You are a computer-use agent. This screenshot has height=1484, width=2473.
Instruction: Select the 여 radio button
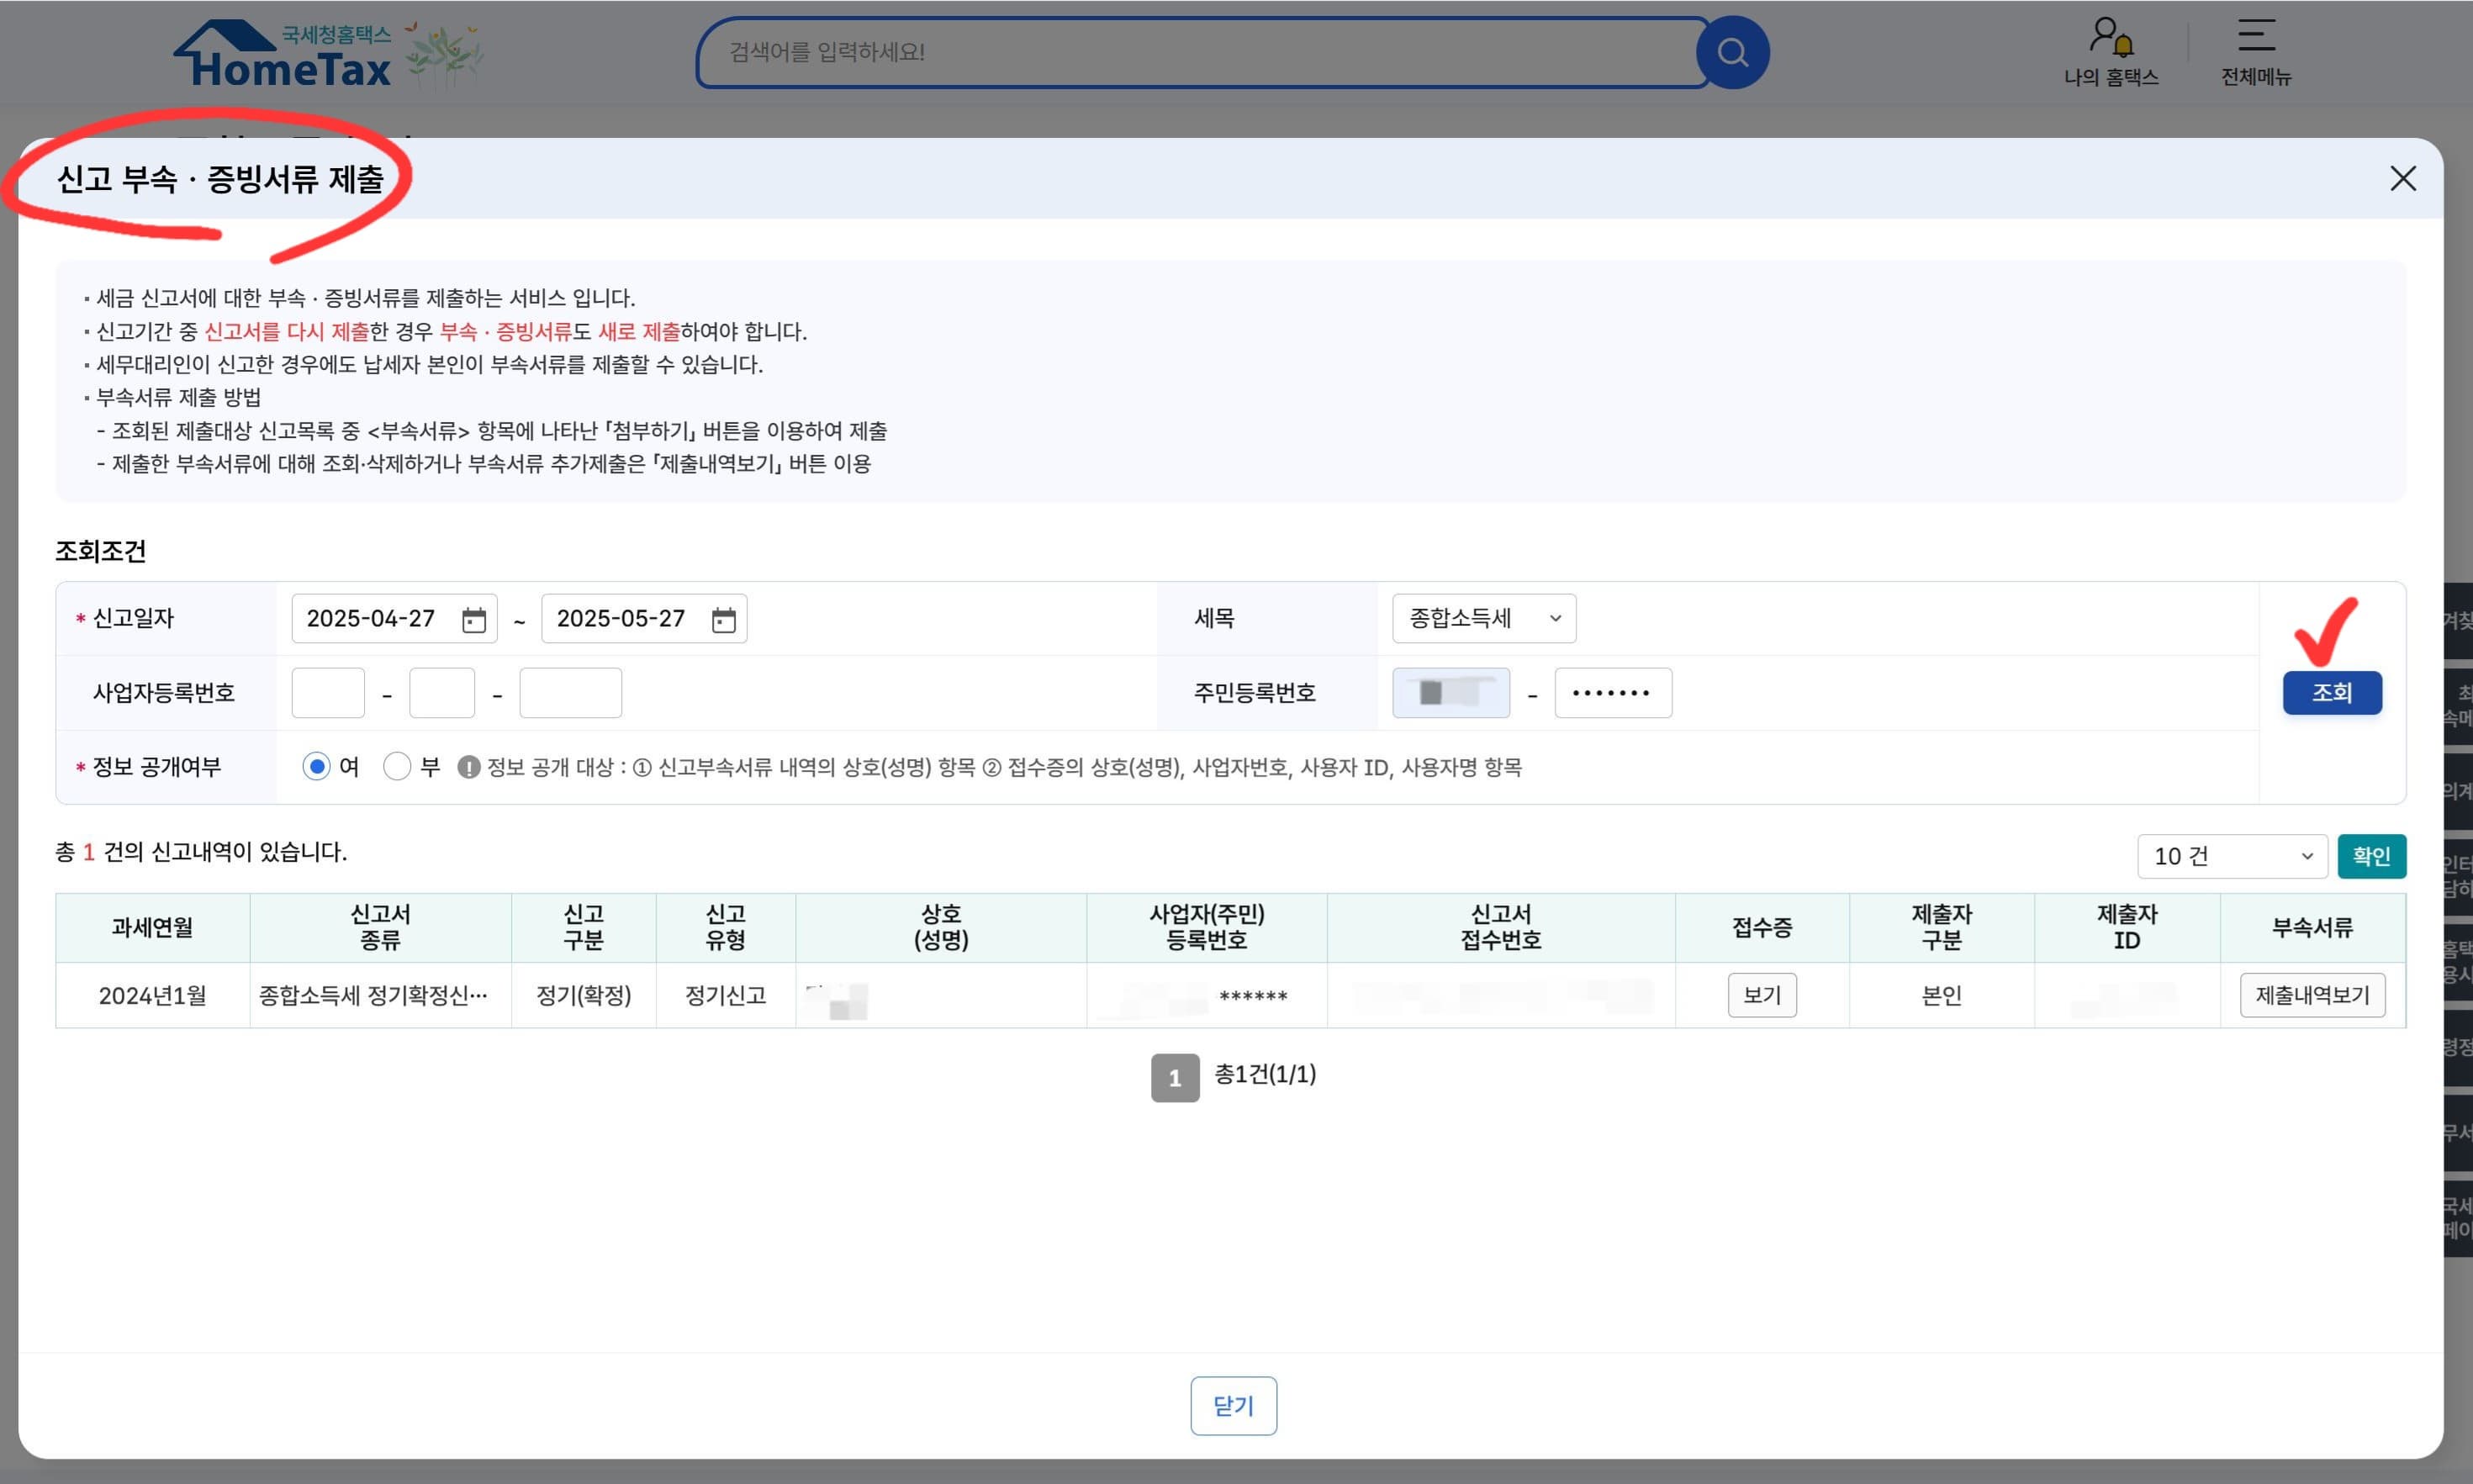[x=316, y=767]
